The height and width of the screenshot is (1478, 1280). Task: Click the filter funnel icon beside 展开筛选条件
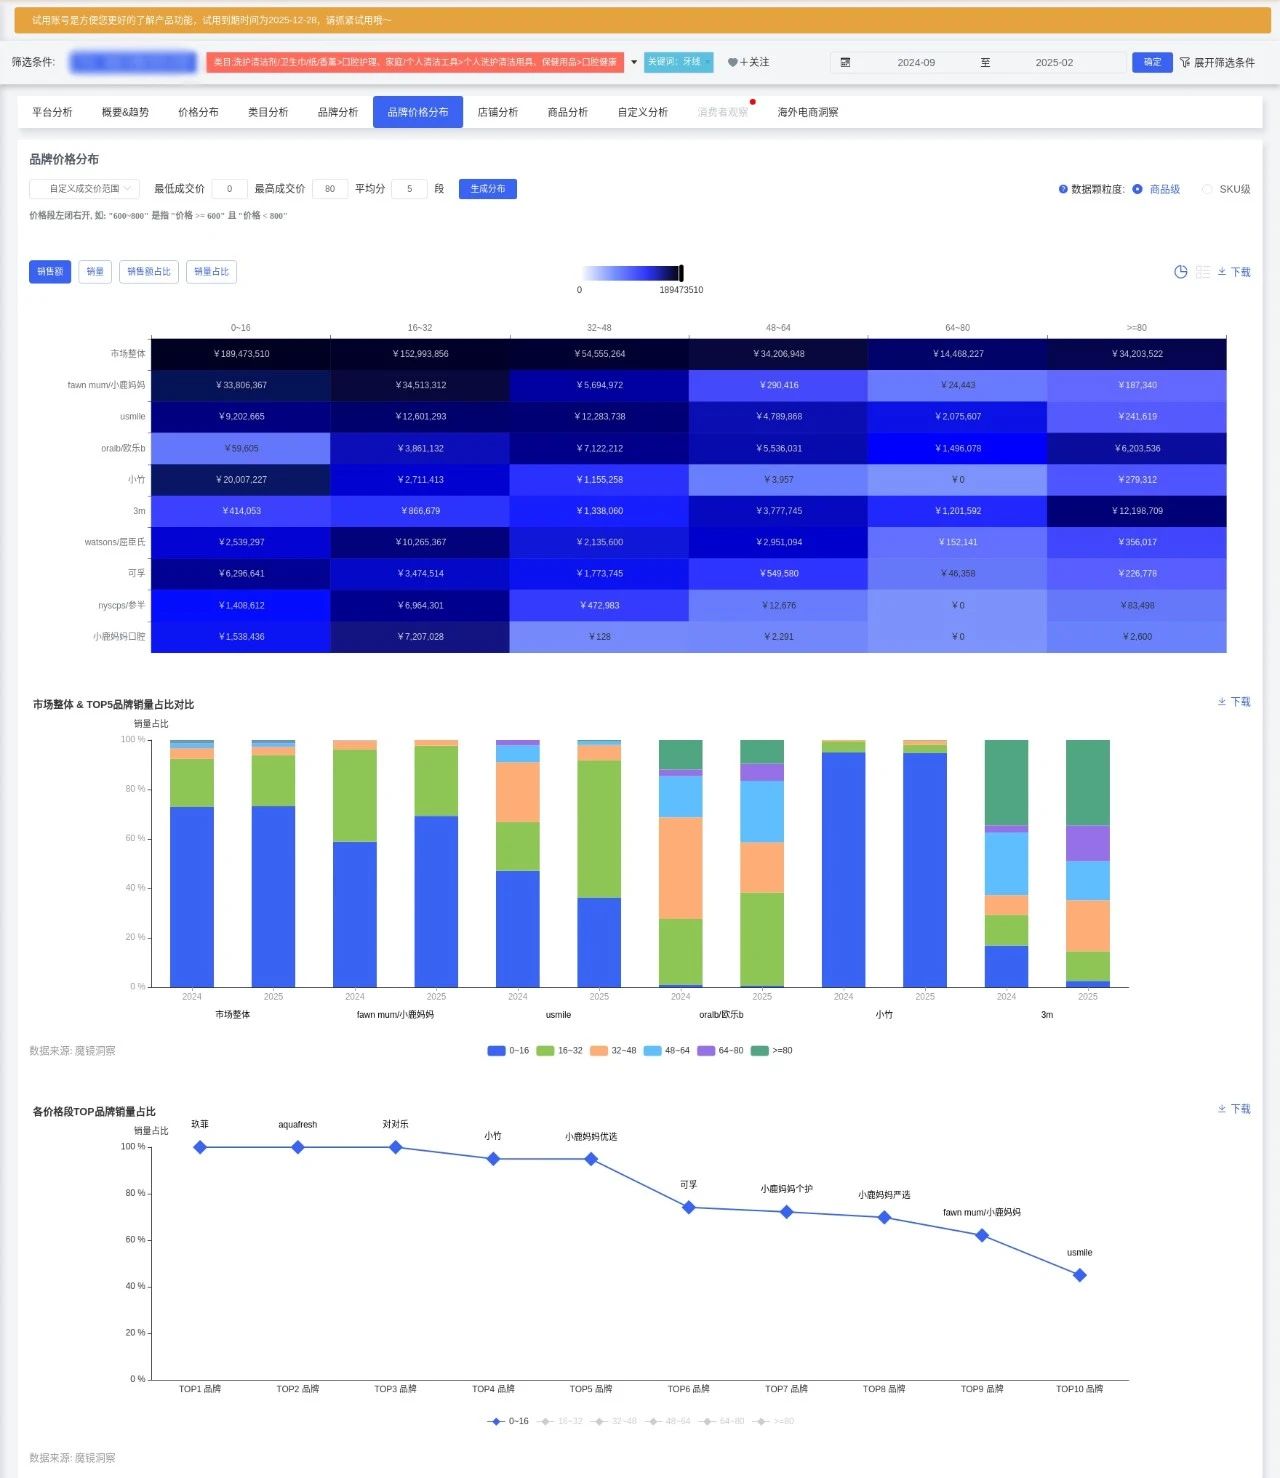coord(1185,62)
